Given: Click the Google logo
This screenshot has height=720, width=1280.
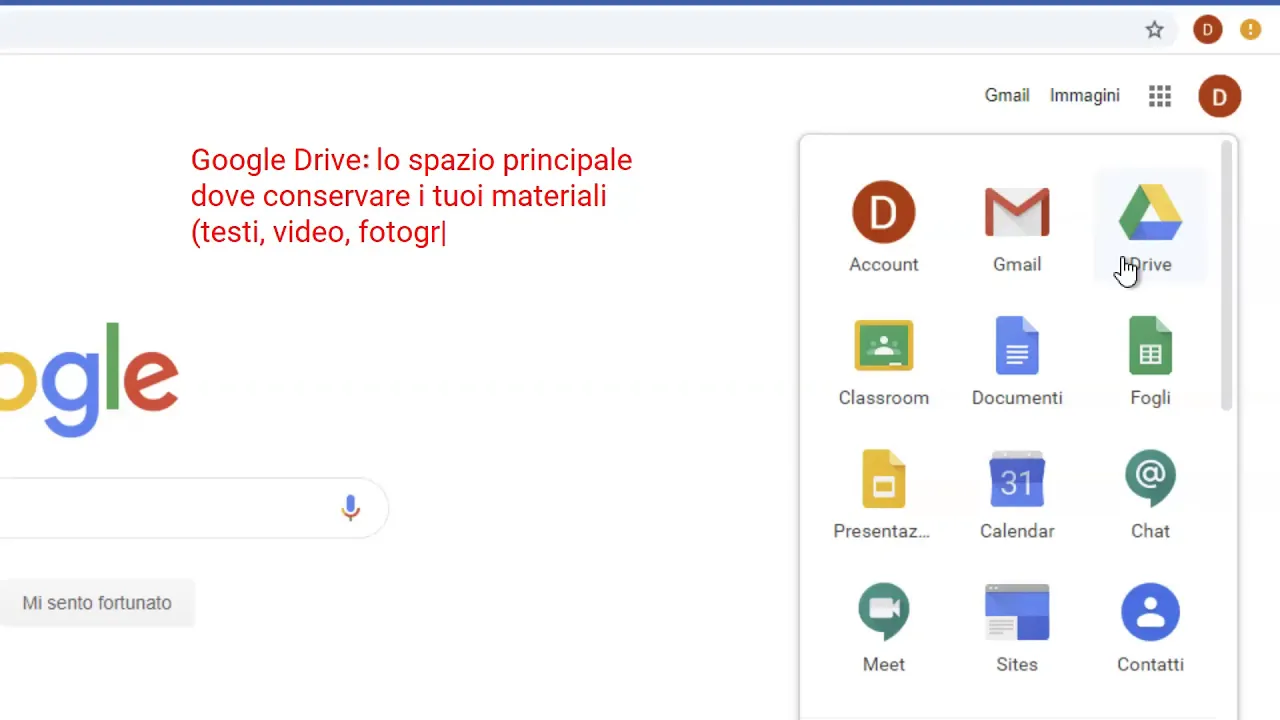Looking at the screenshot, I should point(88,378).
